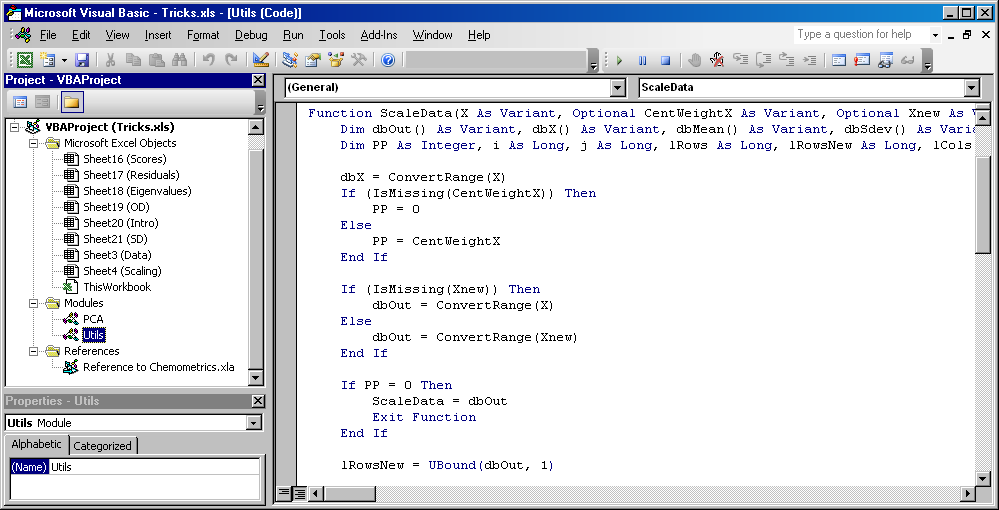Open the File menu

coord(48,35)
